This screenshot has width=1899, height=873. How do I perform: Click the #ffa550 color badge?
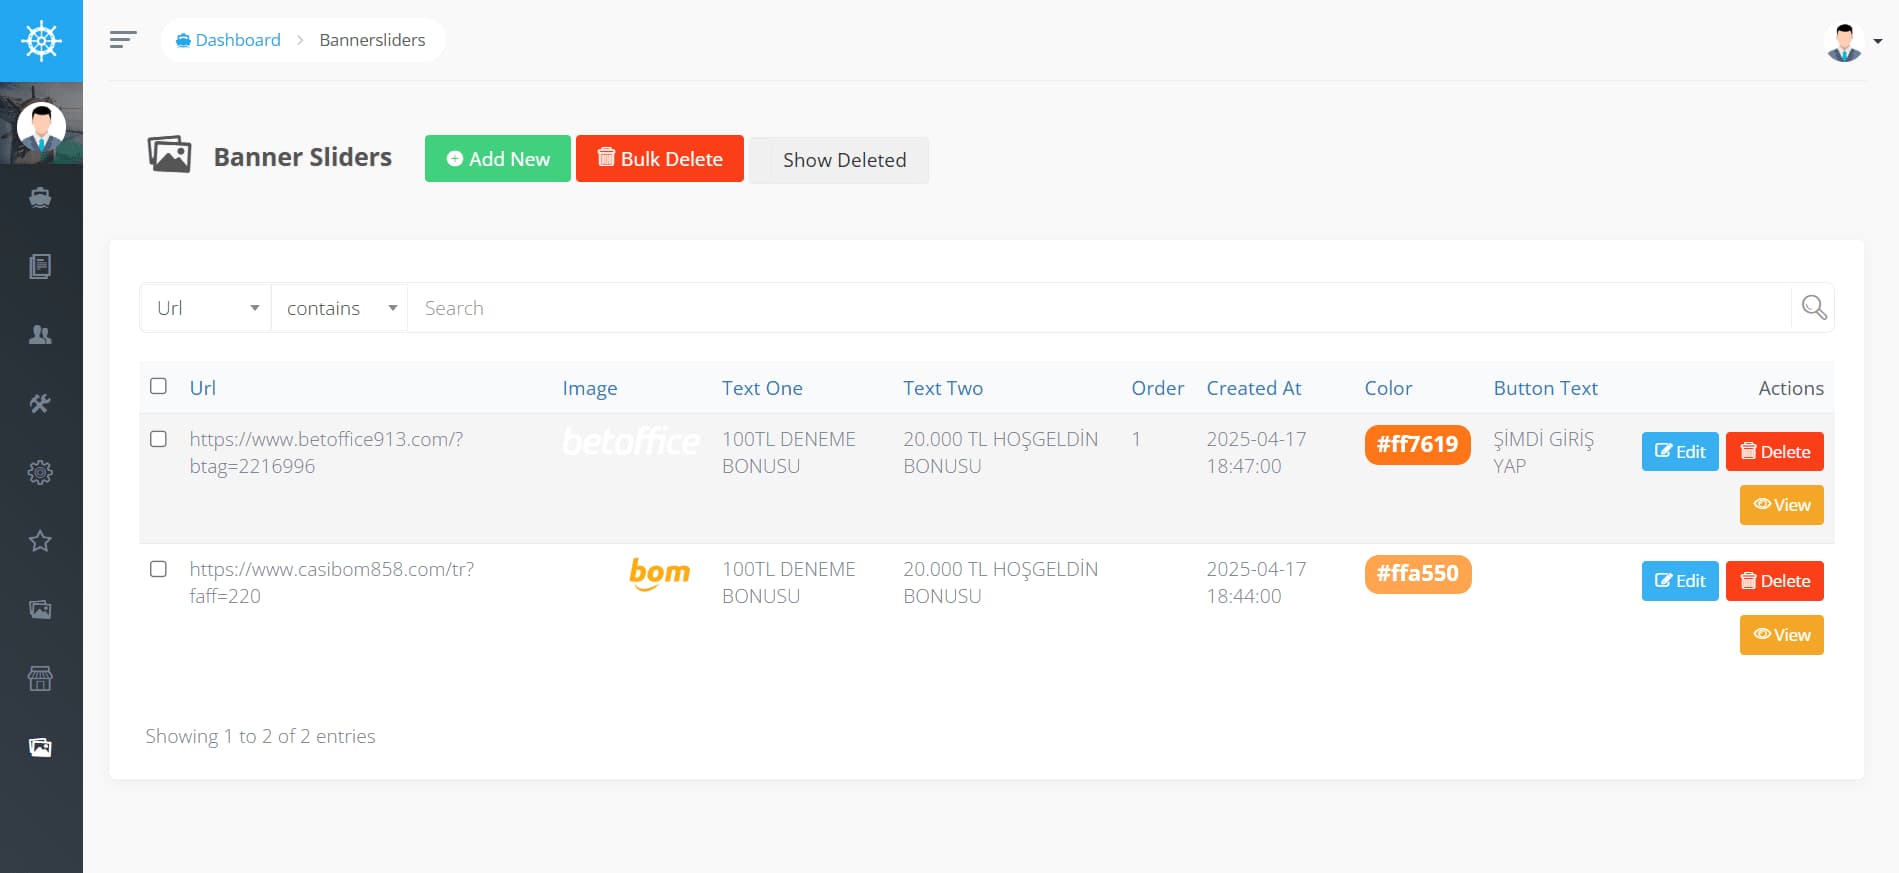[x=1417, y=574]
